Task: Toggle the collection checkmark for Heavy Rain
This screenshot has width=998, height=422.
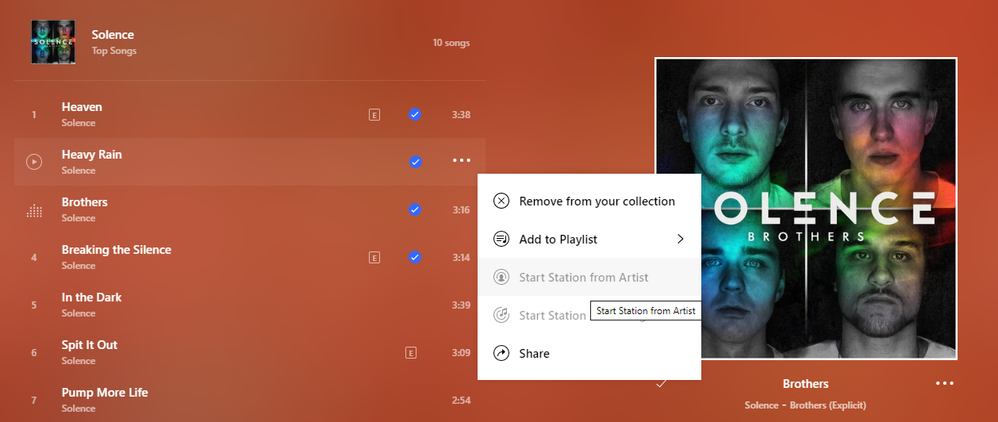Action: tap(415, 162)
